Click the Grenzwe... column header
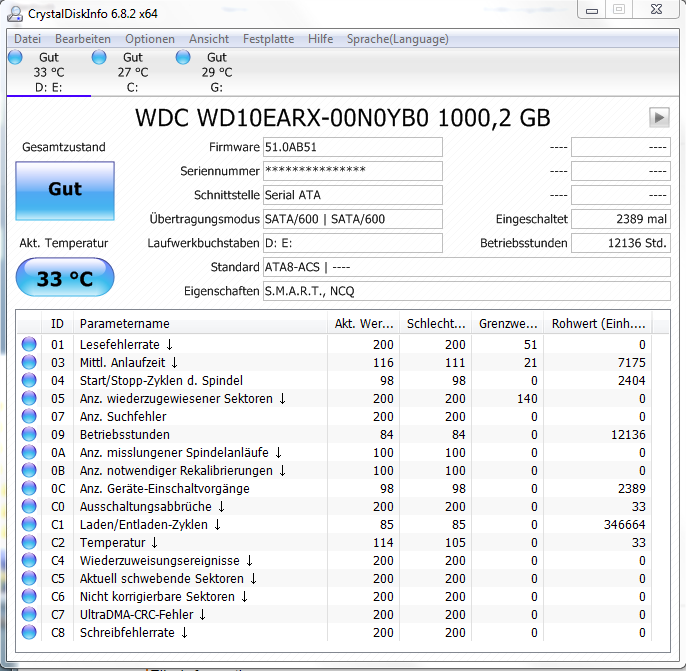Image resolution: width=686 pixels, height=671 pixels. pos(508,324)
